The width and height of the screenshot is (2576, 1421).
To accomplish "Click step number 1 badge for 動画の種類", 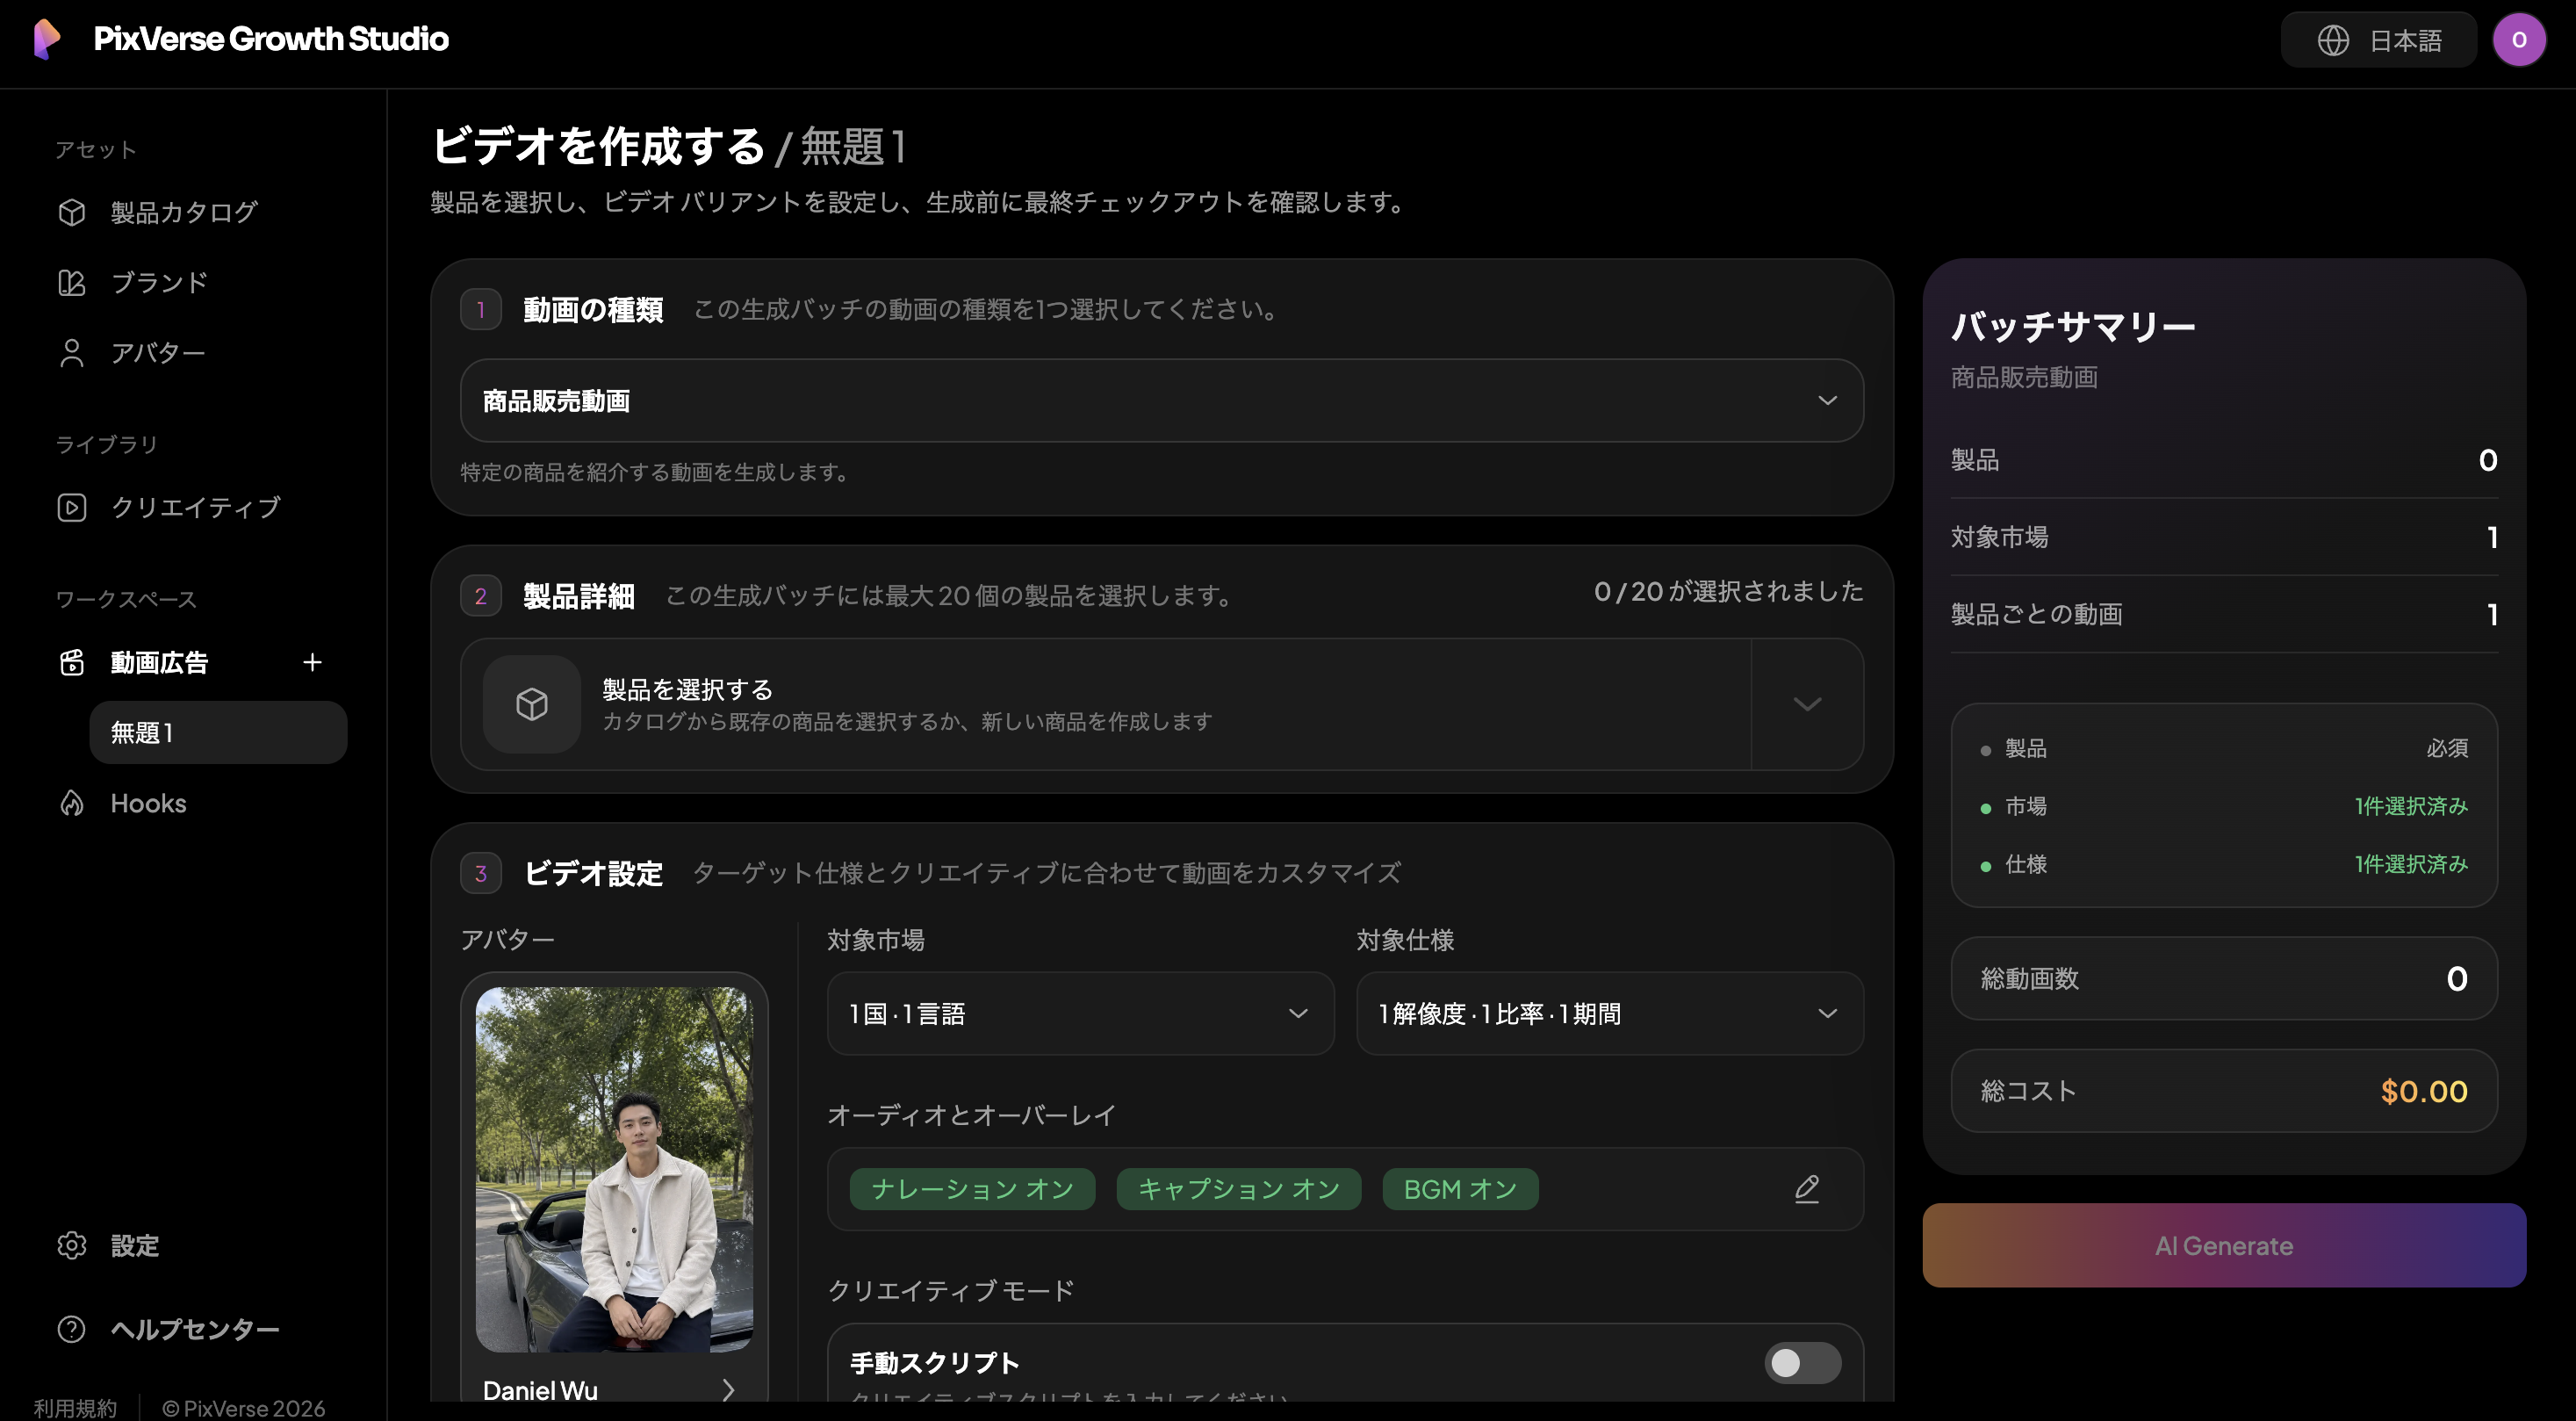I will click(481, 310).
